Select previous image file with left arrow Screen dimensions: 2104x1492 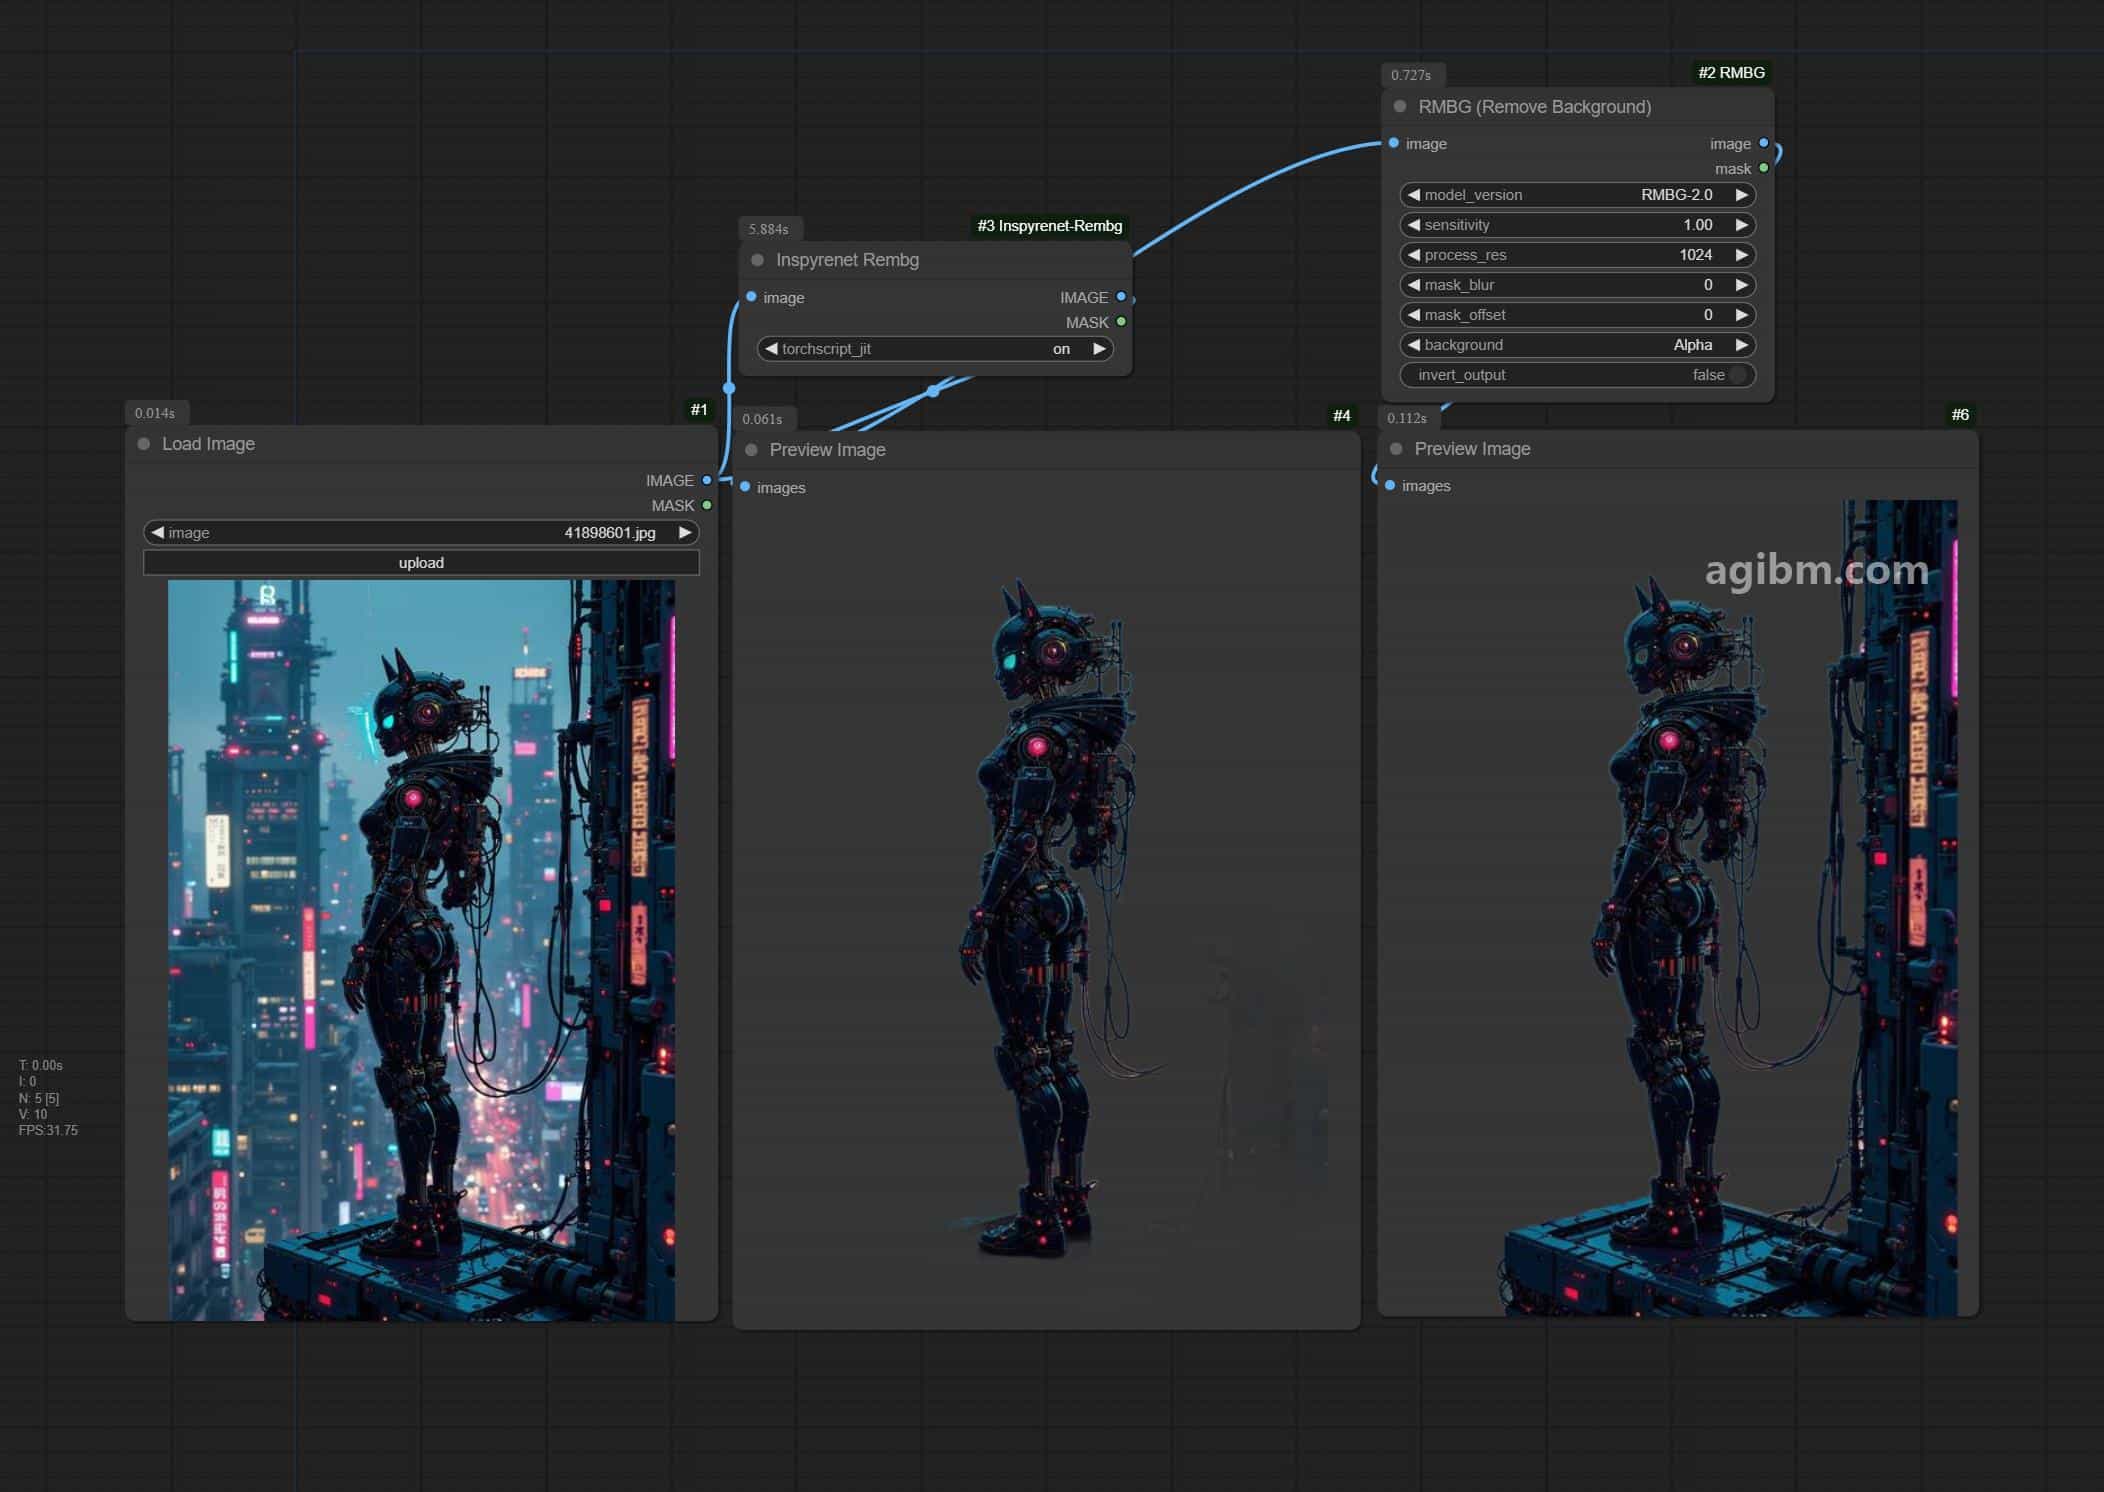pyautogui.click(x=158, y=533)
